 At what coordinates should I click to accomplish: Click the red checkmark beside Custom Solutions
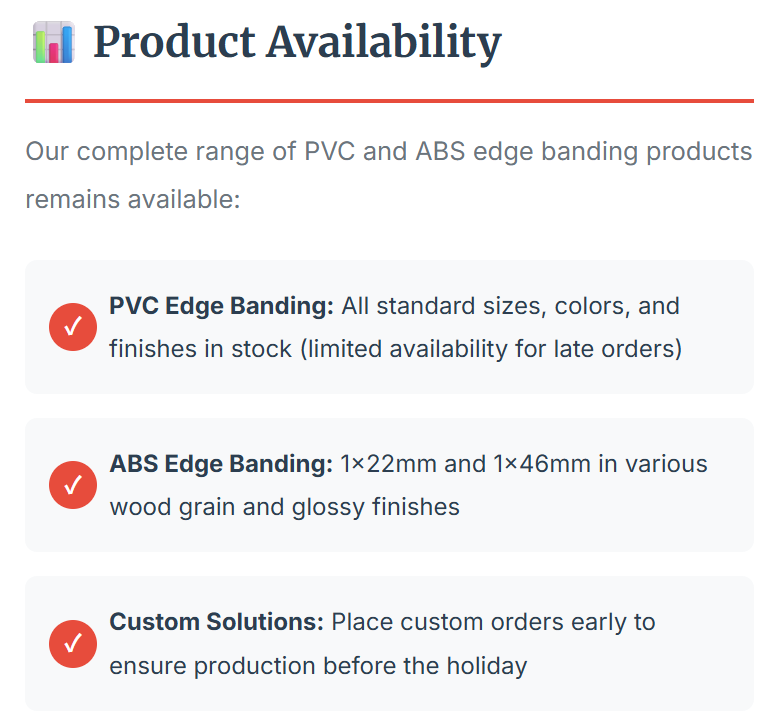pos(72,643)
